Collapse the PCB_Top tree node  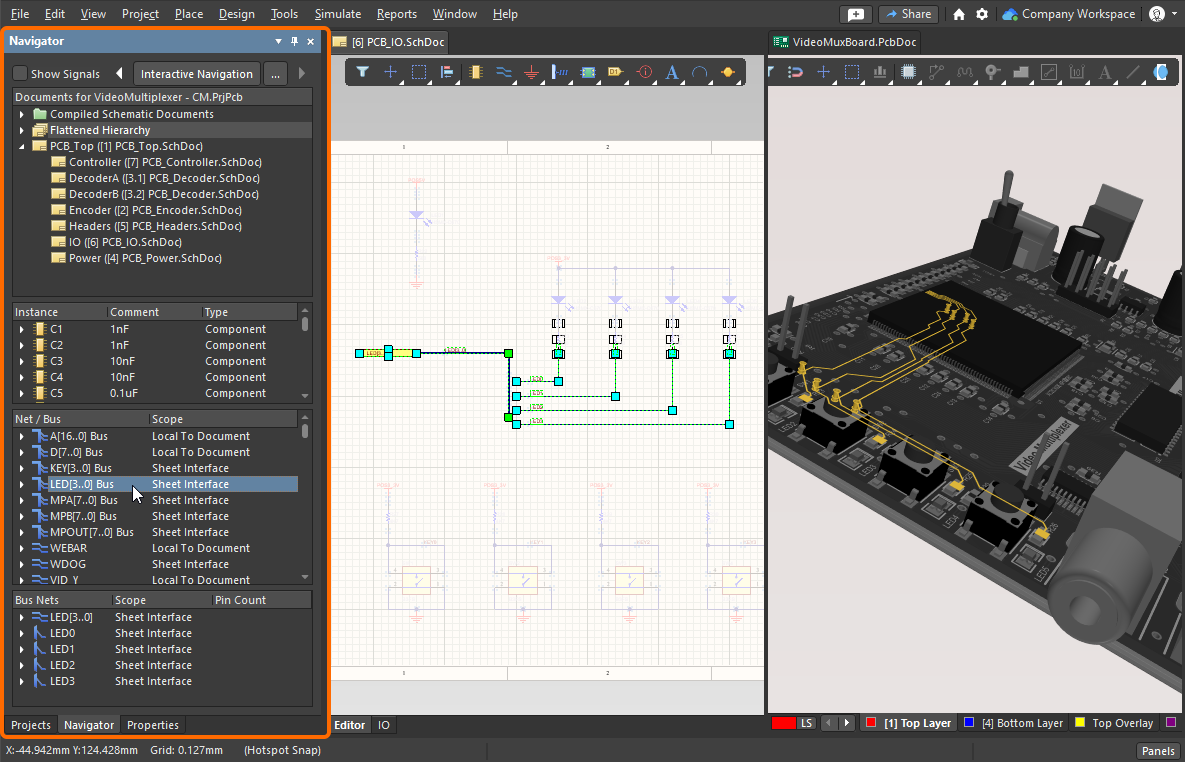point(22,145)
